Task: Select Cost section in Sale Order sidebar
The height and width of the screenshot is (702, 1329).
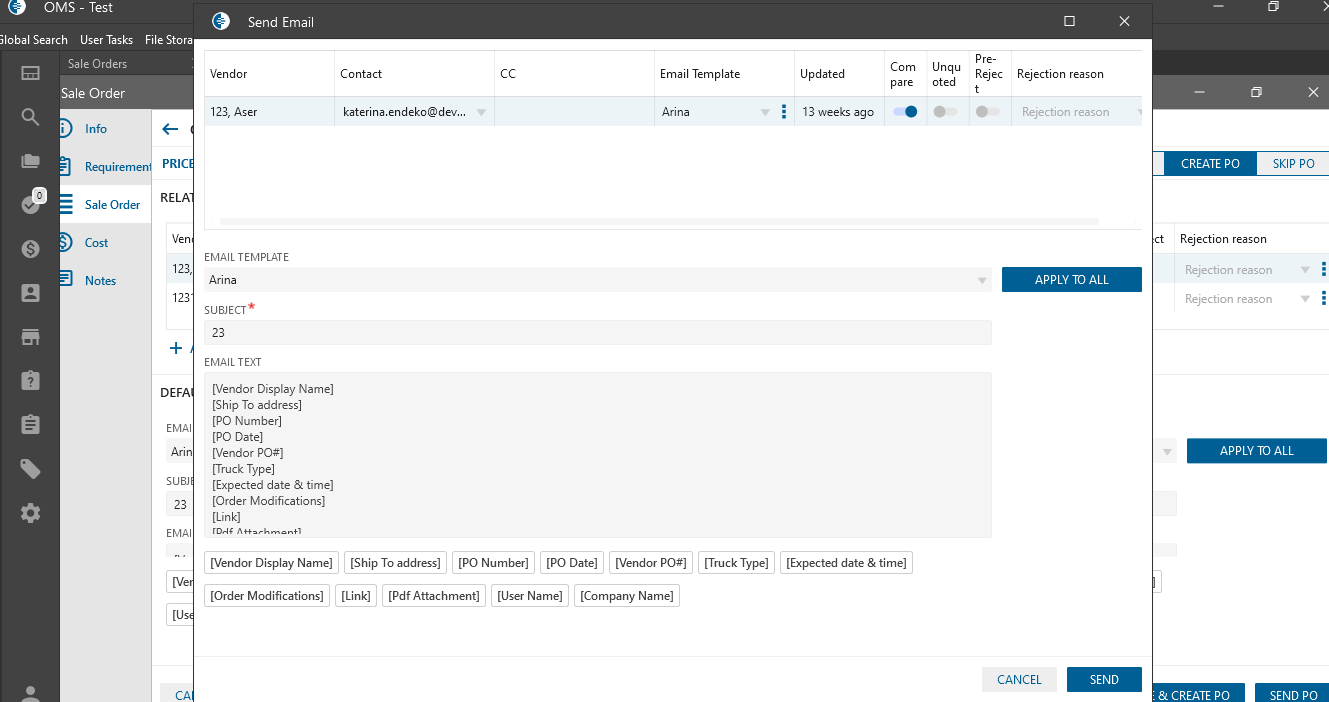Action: click(96, 243)
